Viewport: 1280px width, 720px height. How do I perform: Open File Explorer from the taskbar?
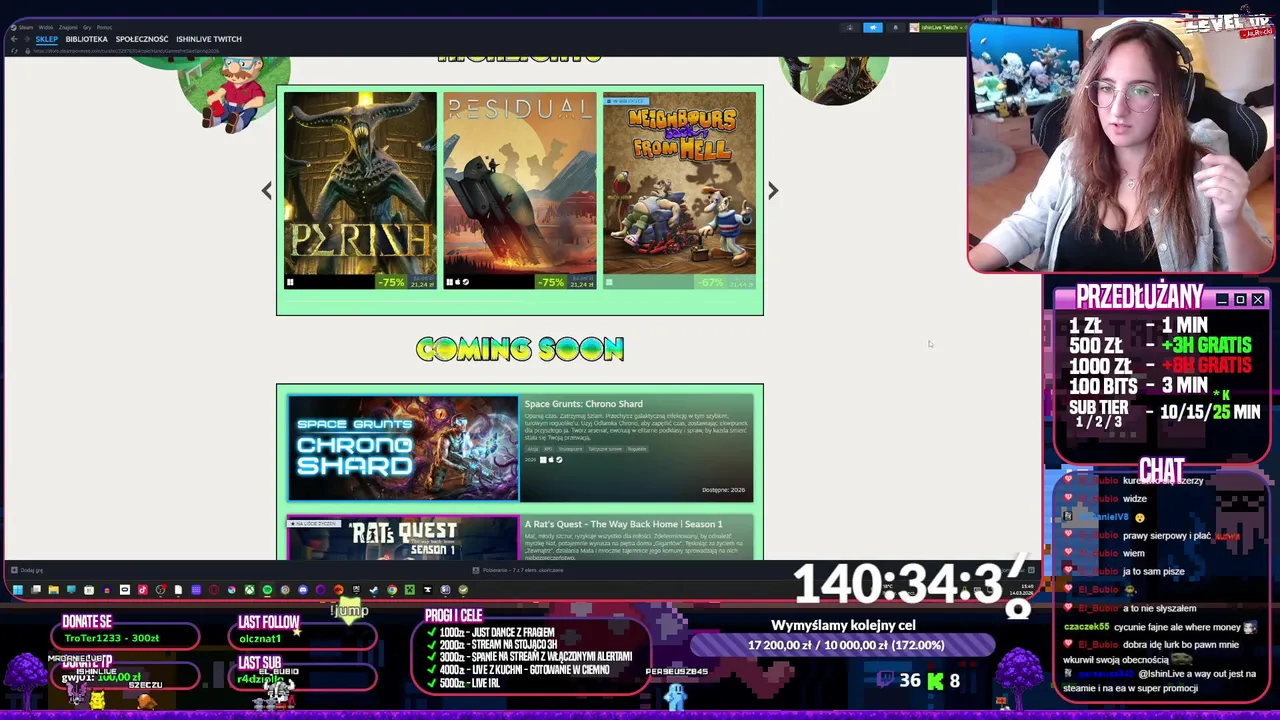pyautogui.click(x=53, y=590)
